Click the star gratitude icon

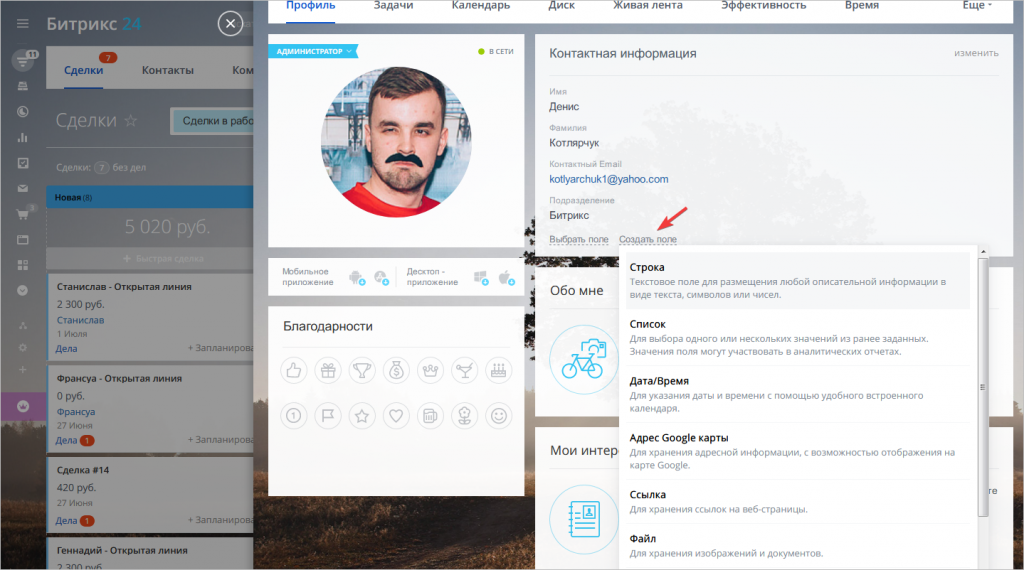pos(362,415)
